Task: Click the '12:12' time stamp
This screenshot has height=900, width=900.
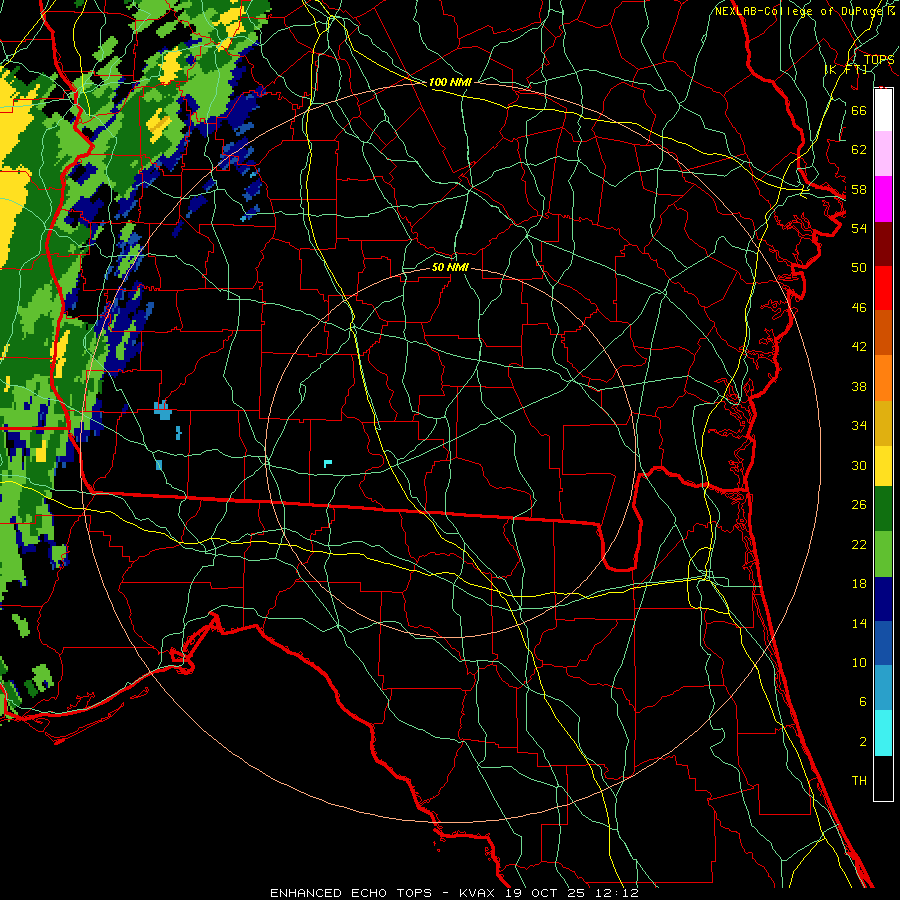Action: point(617,893)
